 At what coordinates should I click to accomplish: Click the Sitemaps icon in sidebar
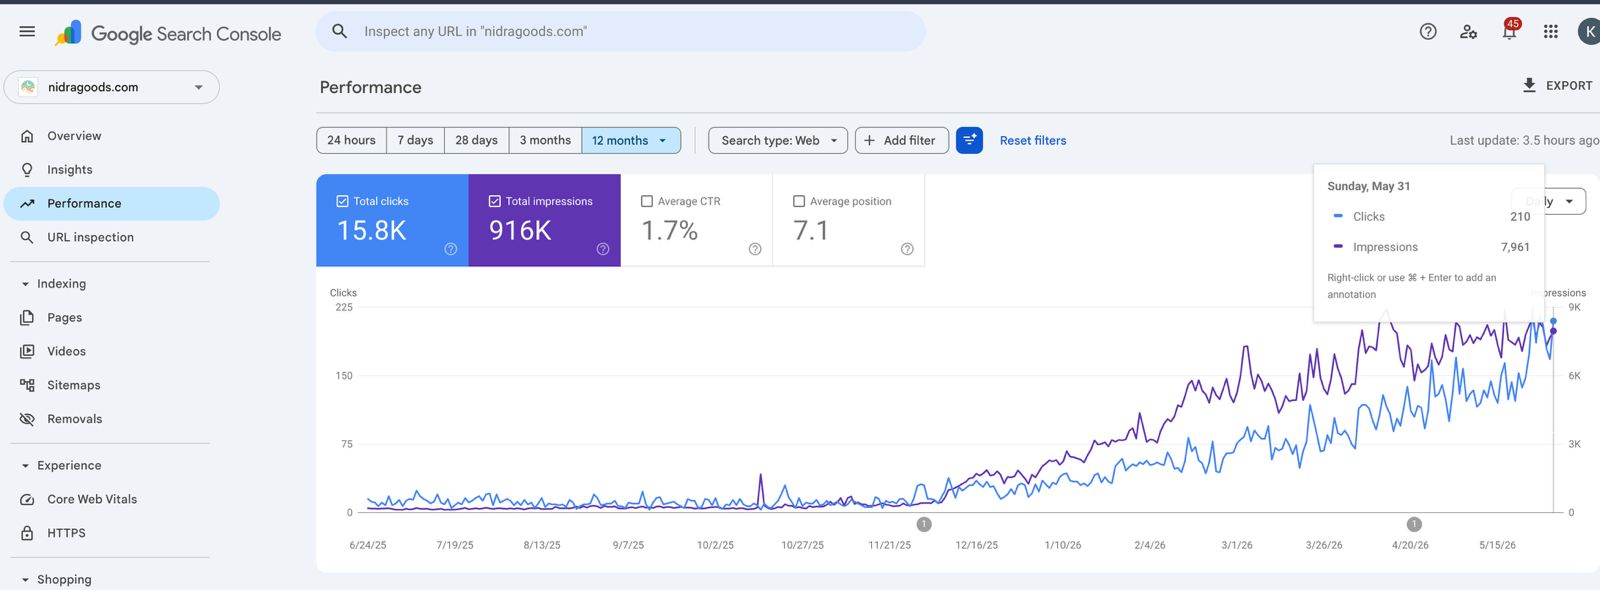(27, 386)
